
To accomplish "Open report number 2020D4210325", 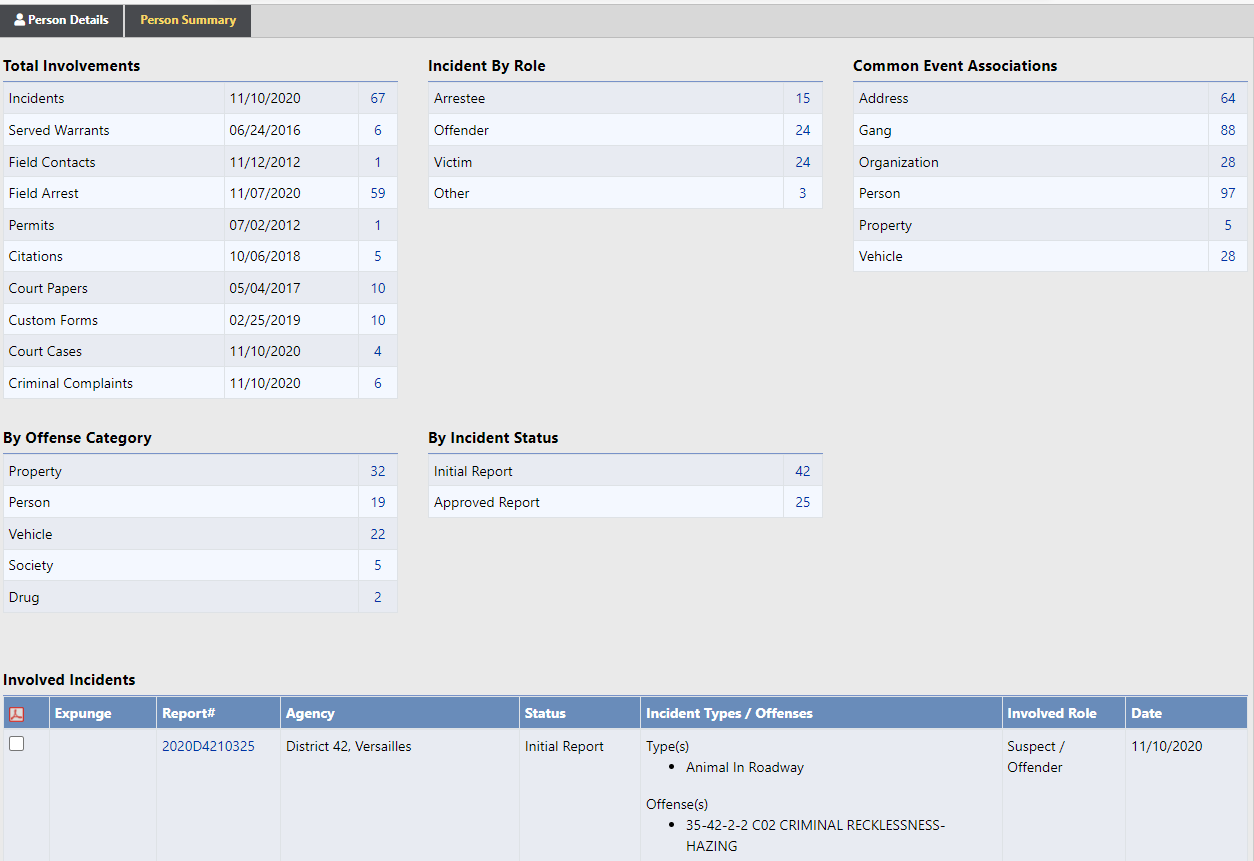I will (x=208, y=746).
